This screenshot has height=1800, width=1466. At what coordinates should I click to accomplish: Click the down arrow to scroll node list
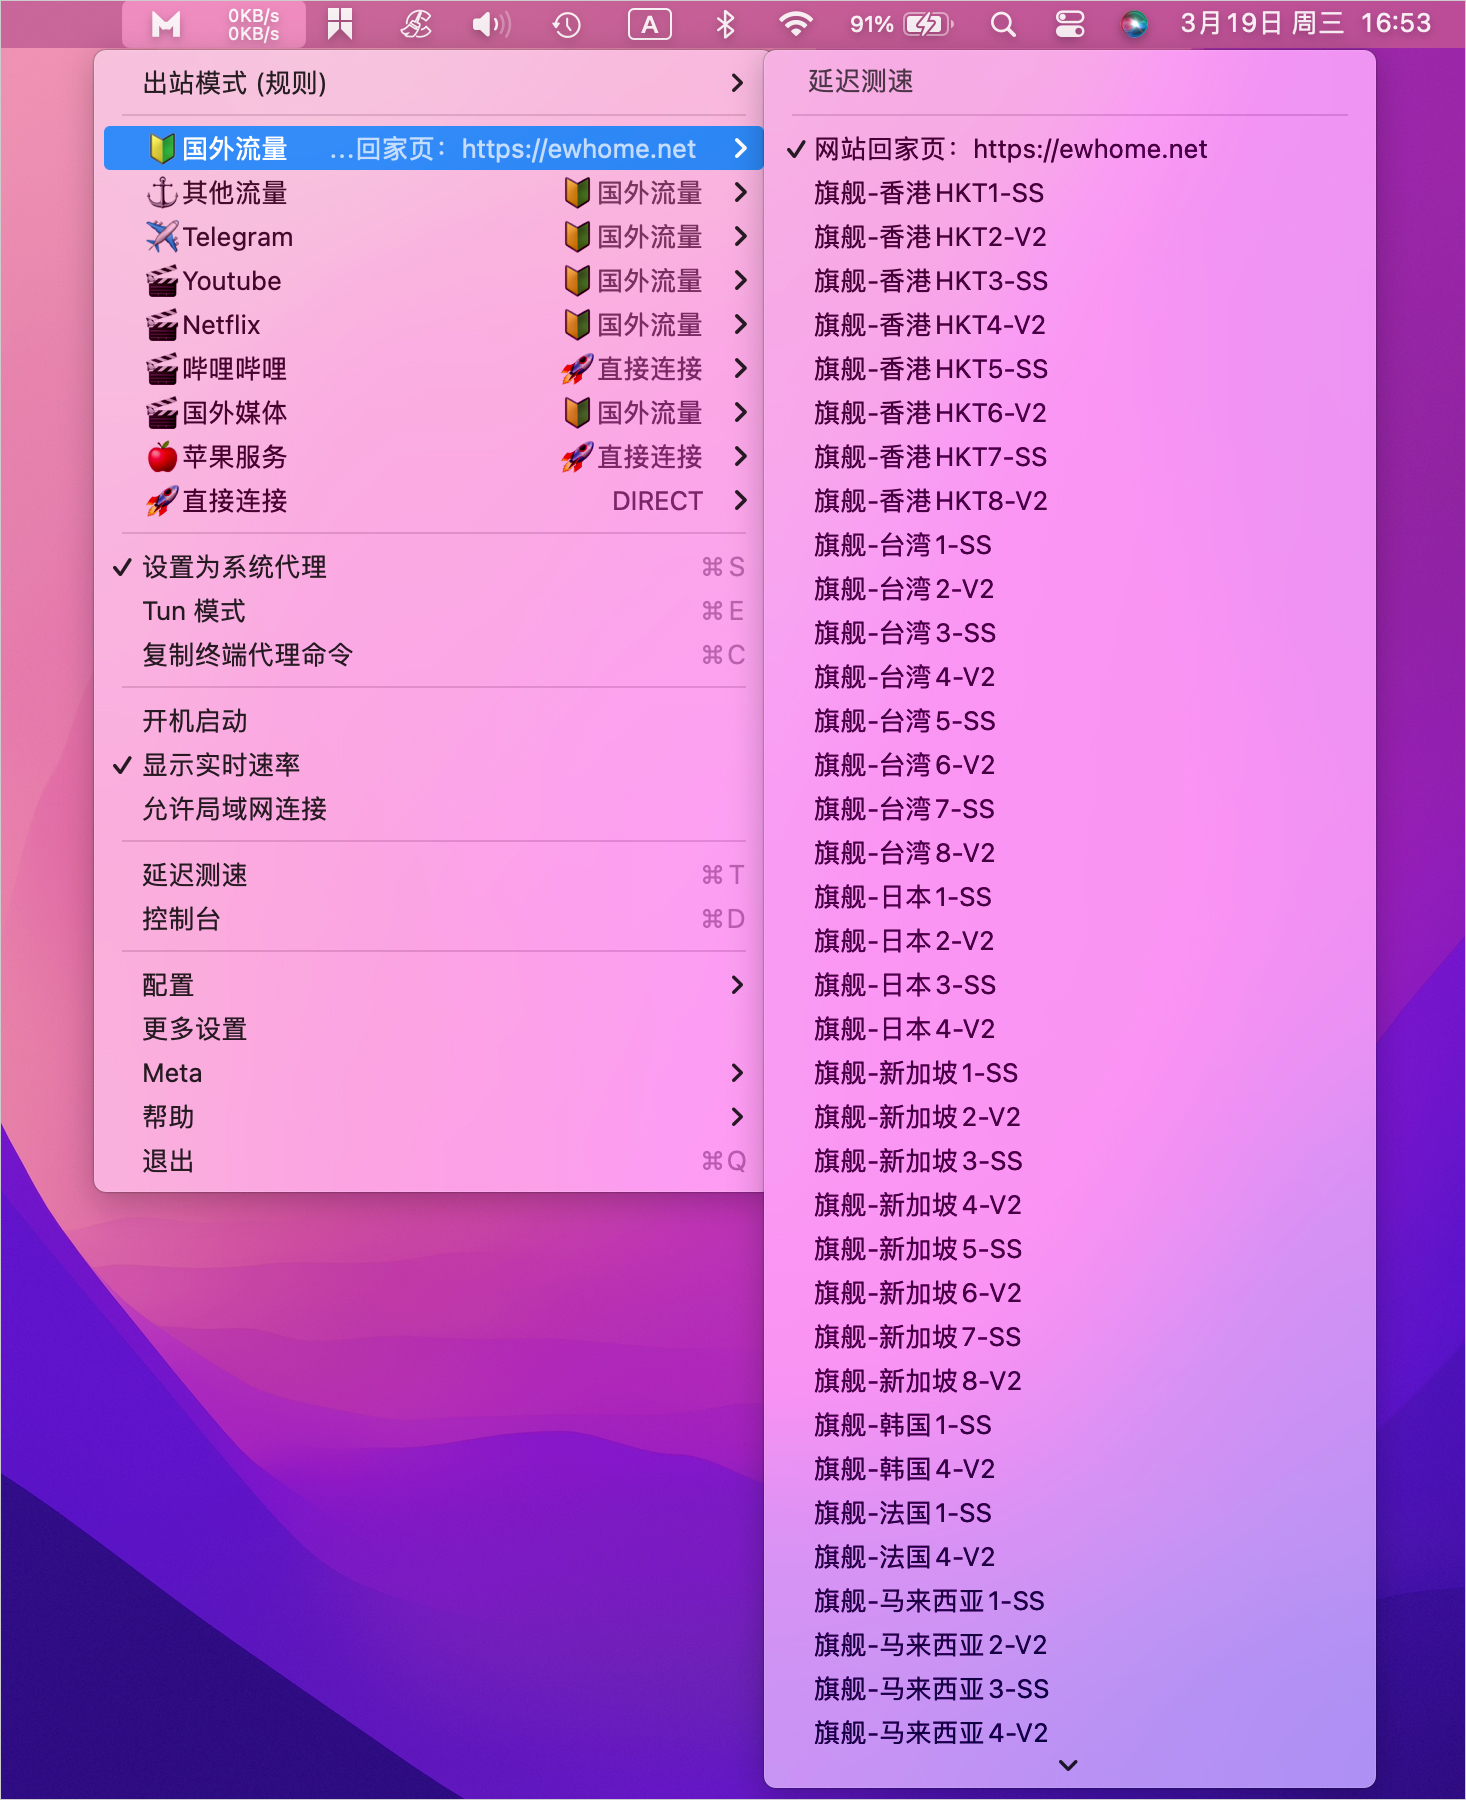point(1068,1765)
